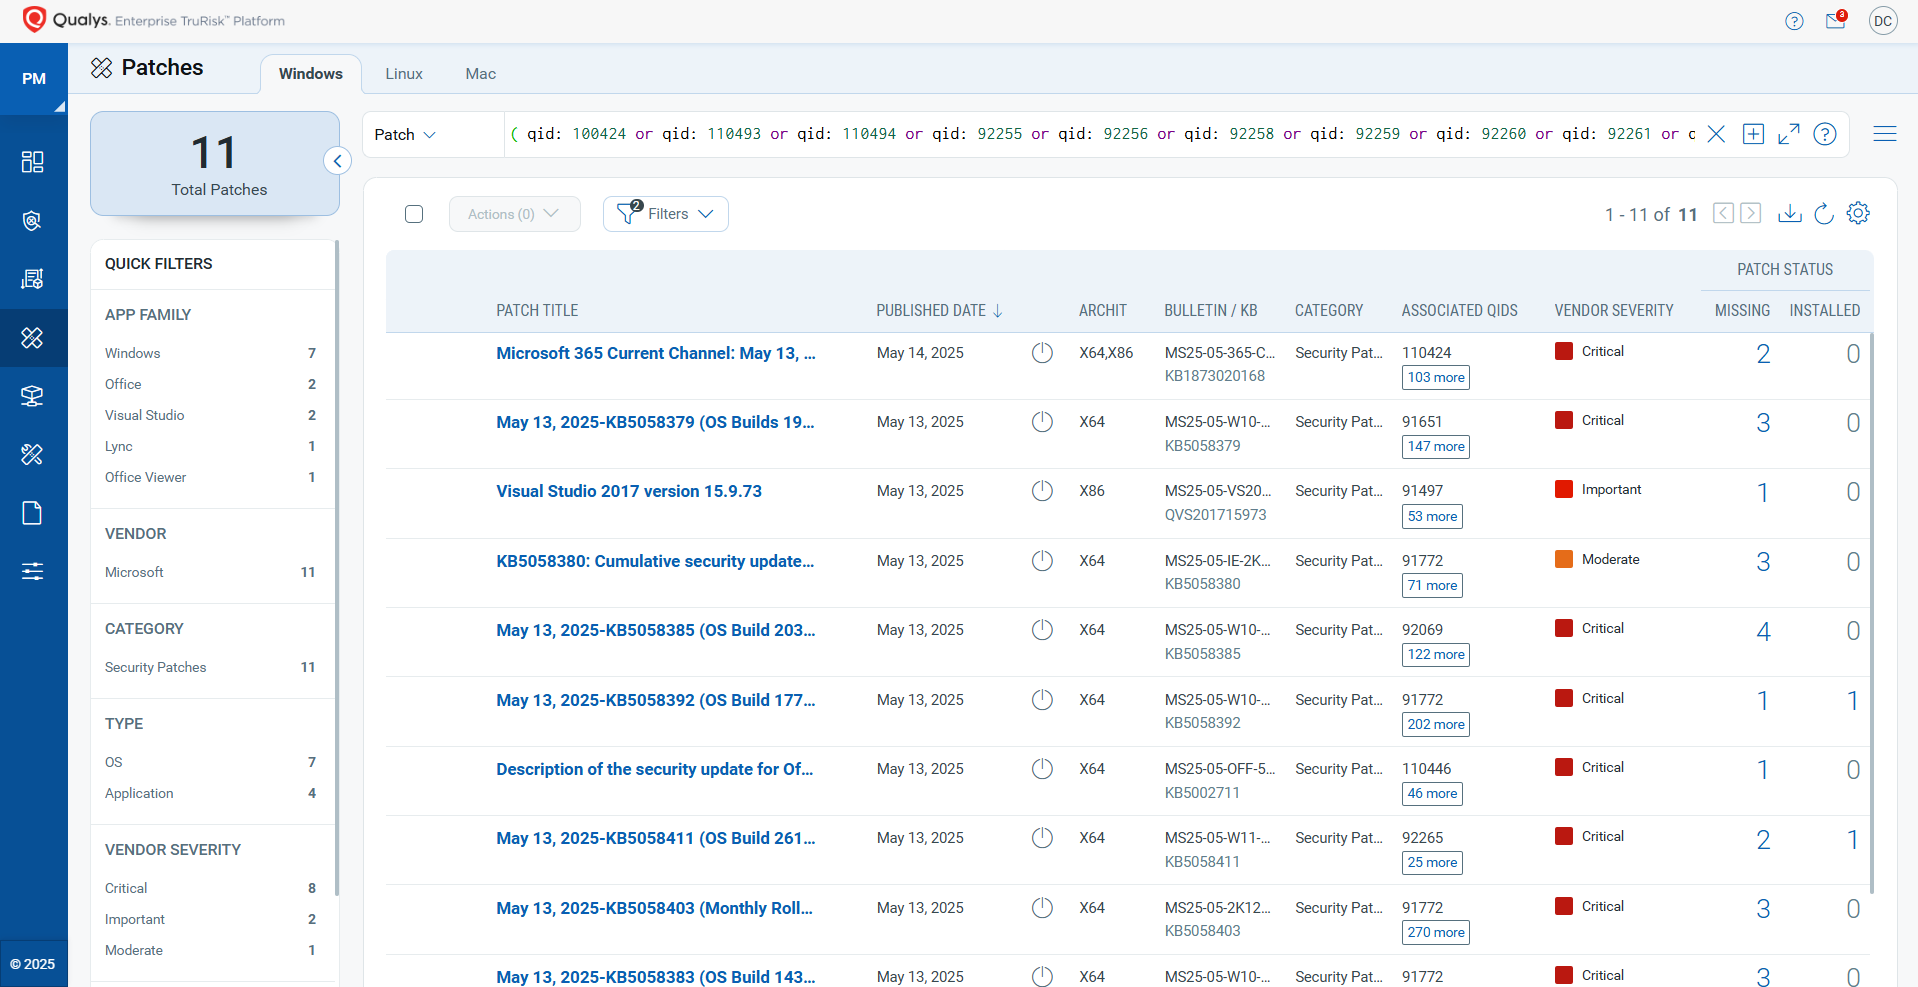
Task: Refresh the patch table
Action: tap(1824, 213)
